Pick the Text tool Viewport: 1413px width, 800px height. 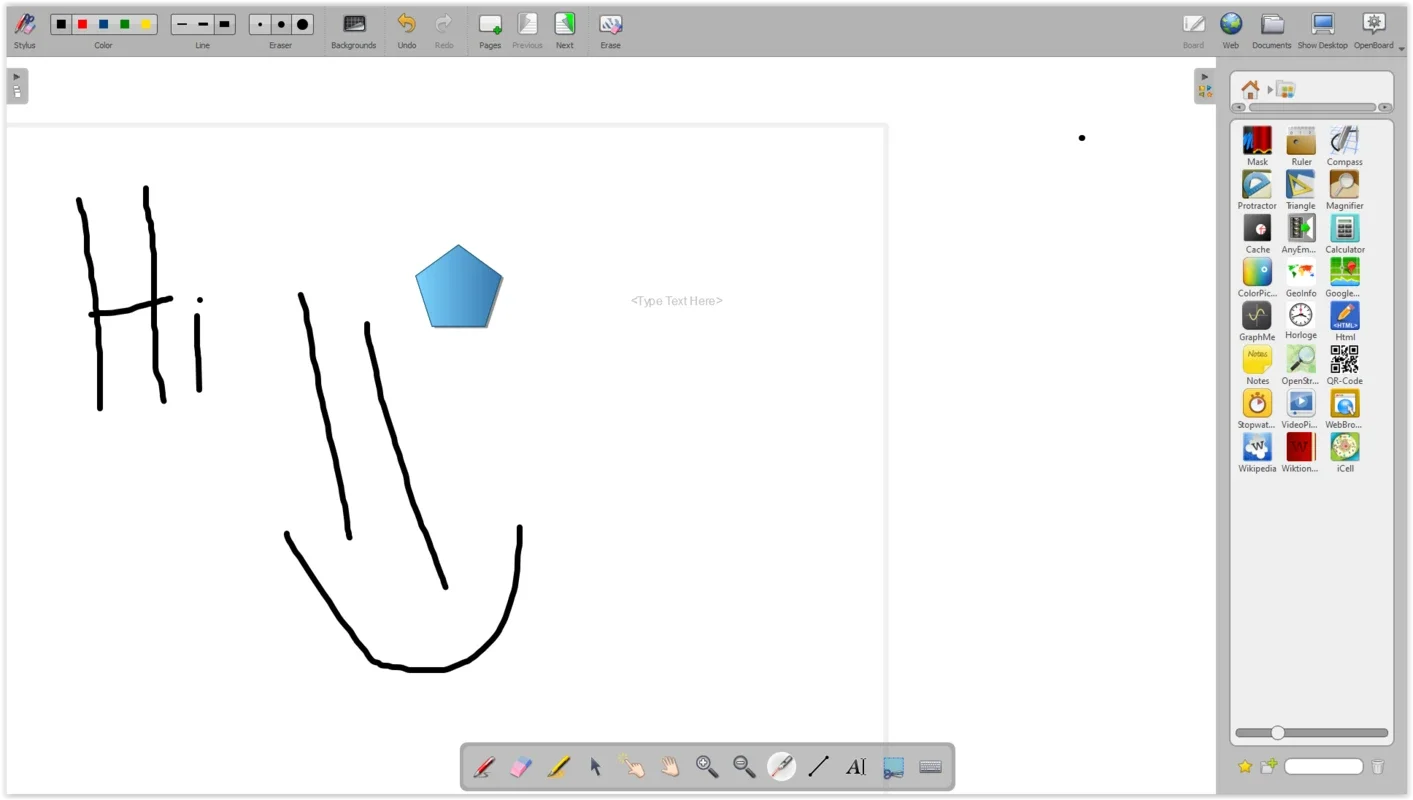(856, 767)
